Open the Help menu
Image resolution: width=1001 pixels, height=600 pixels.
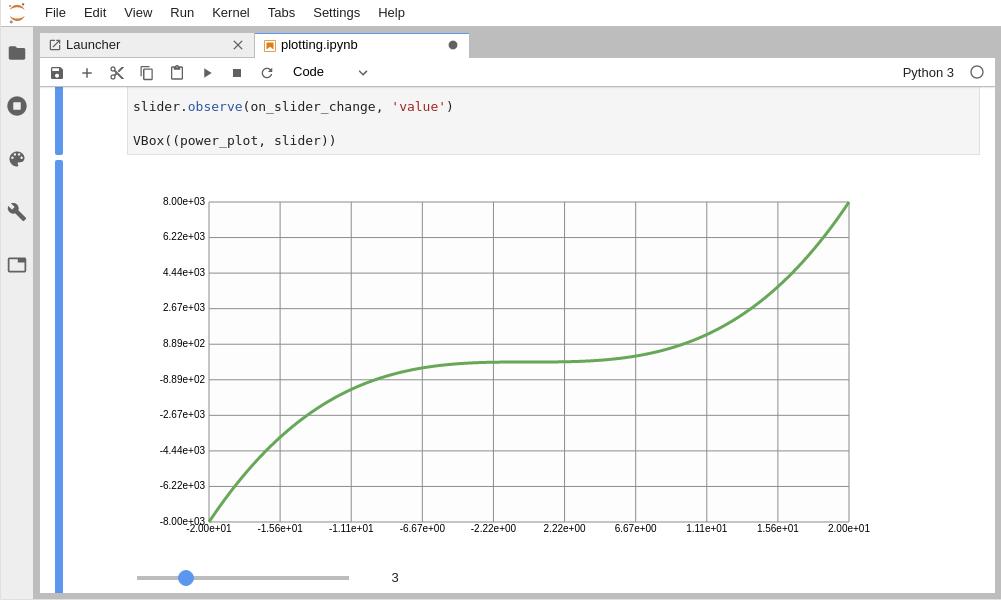391,13
